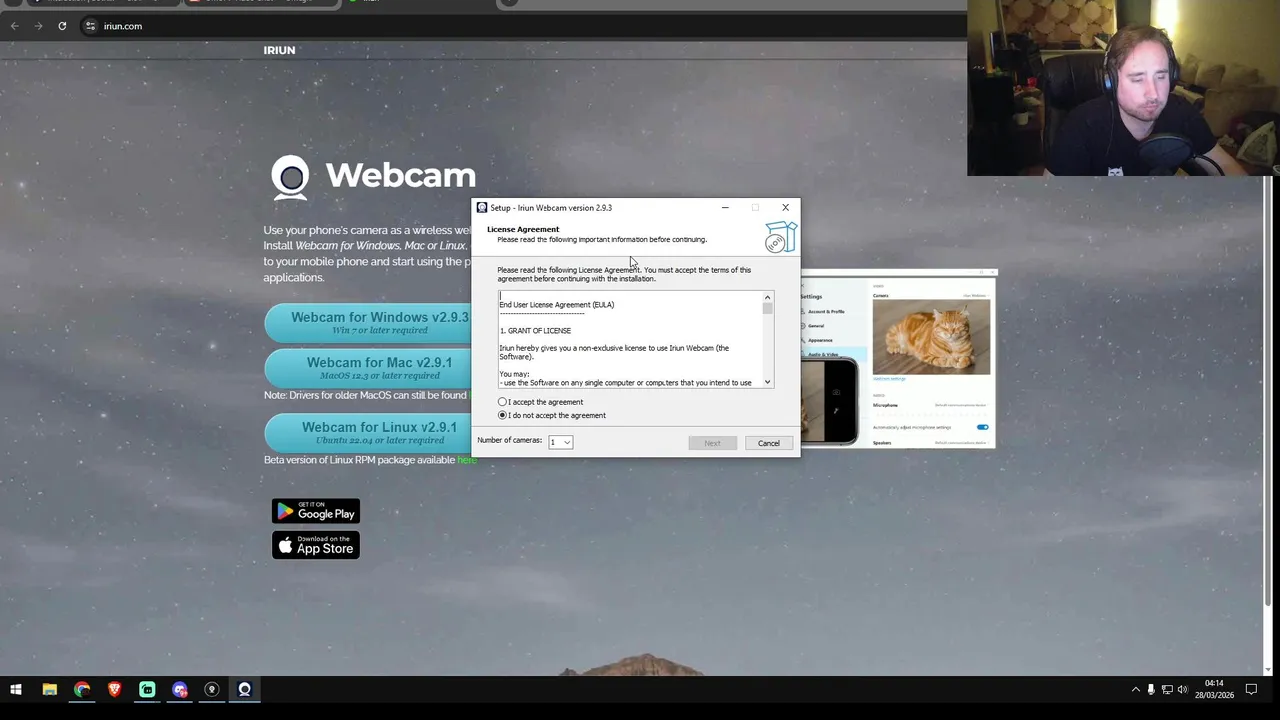Open the Linux RPM 'here' link

[466, 460]
